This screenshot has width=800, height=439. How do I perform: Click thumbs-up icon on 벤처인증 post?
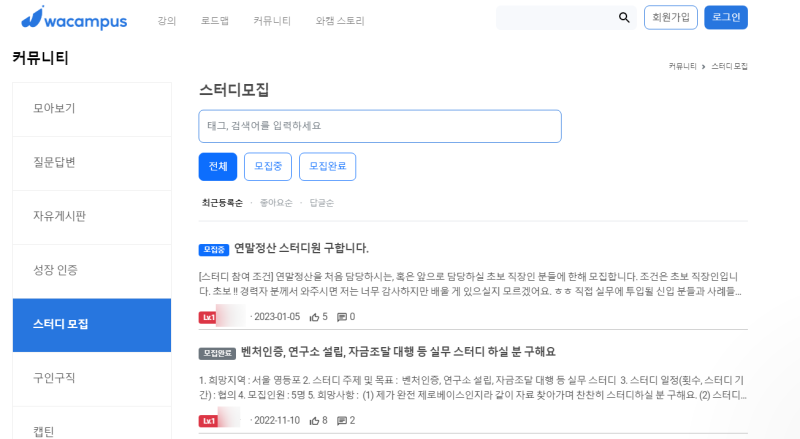314,421
